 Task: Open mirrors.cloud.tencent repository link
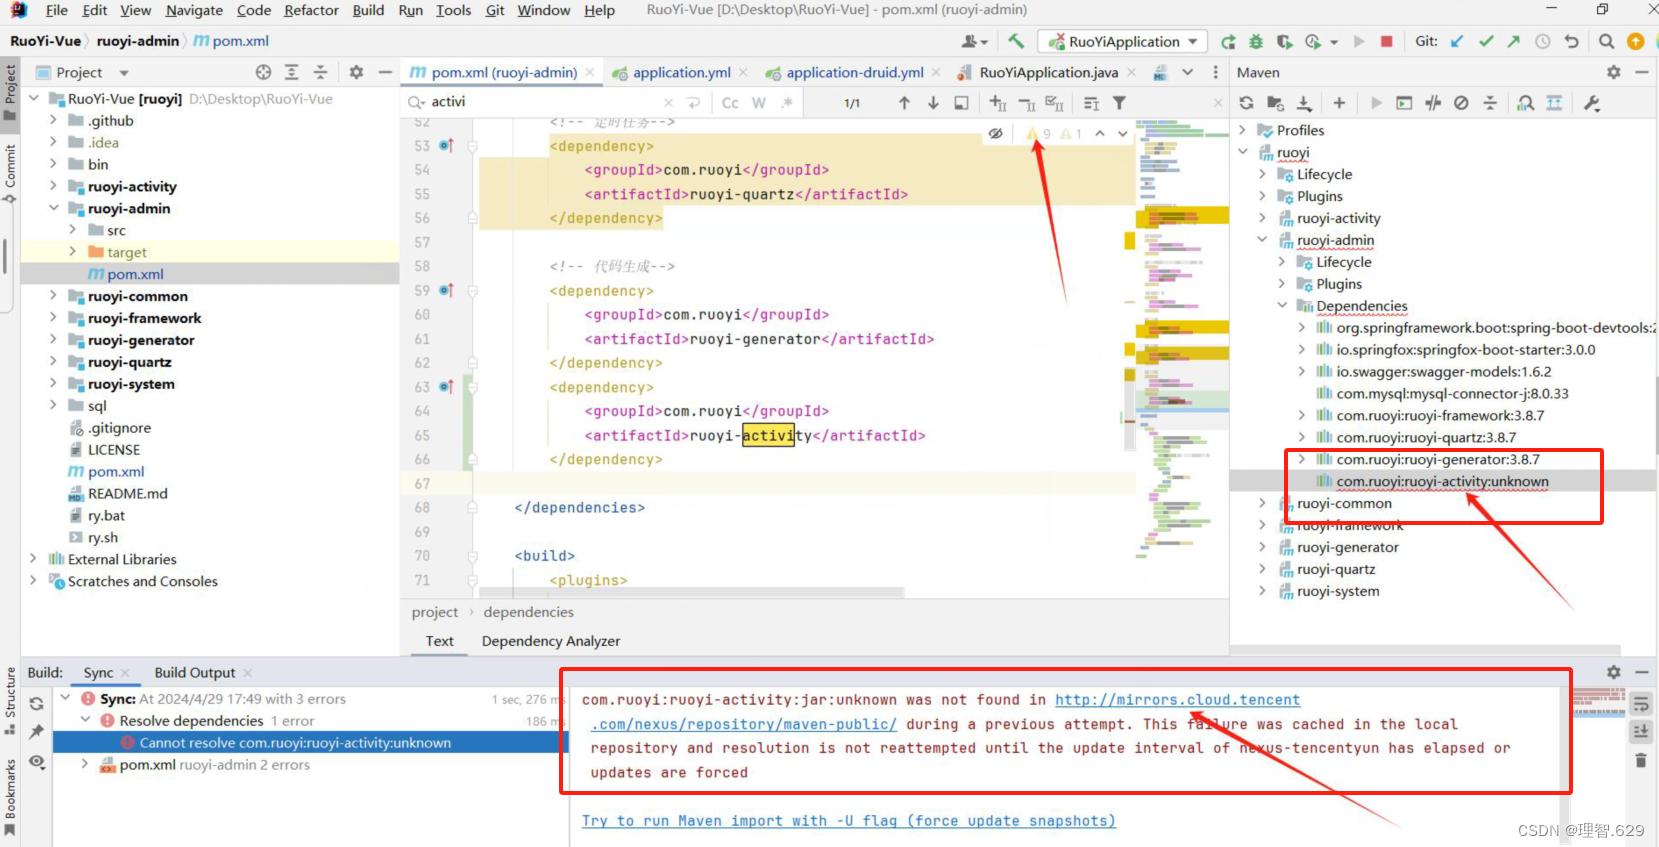click(1177, 700)
